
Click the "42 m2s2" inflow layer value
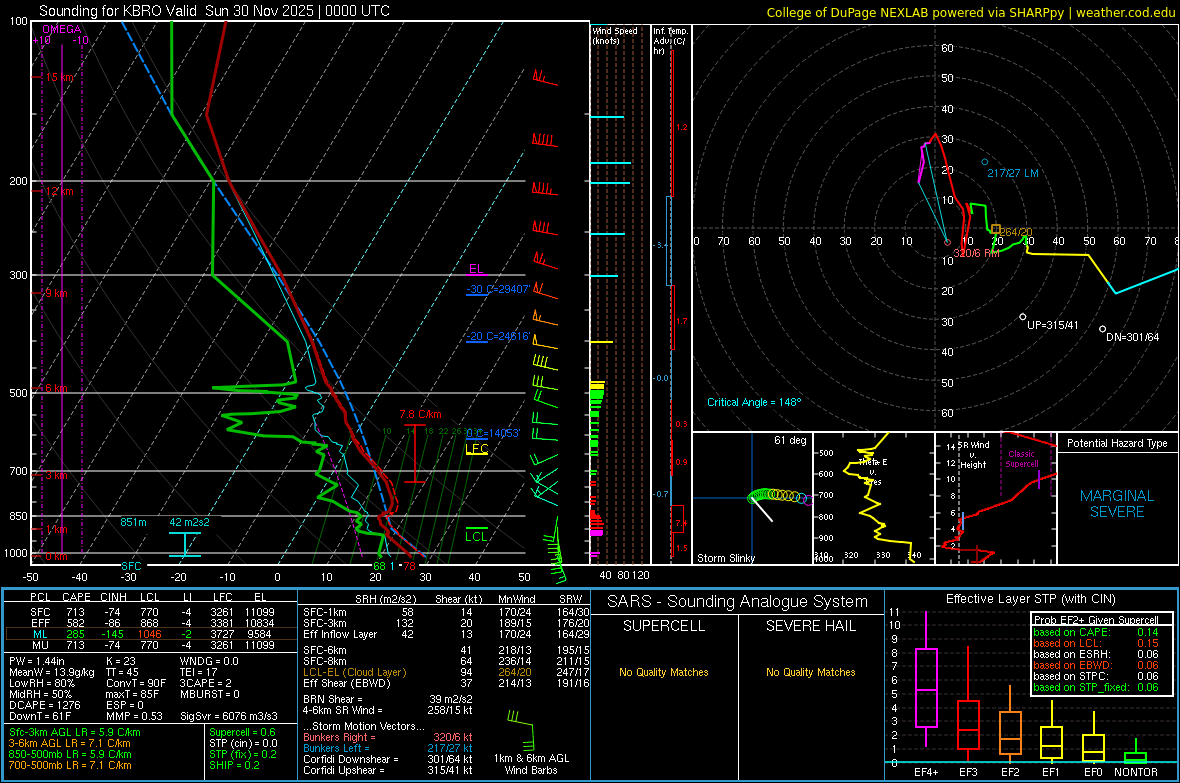coord(190,522)
